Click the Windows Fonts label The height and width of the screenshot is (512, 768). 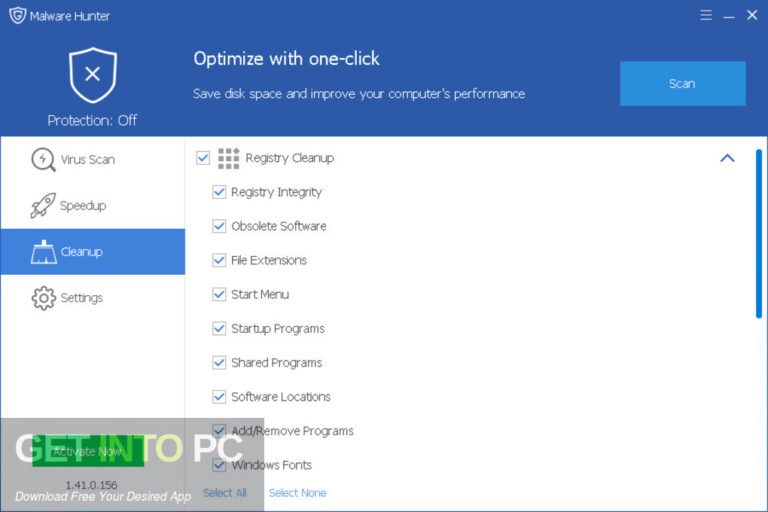[x=271, y=465]
